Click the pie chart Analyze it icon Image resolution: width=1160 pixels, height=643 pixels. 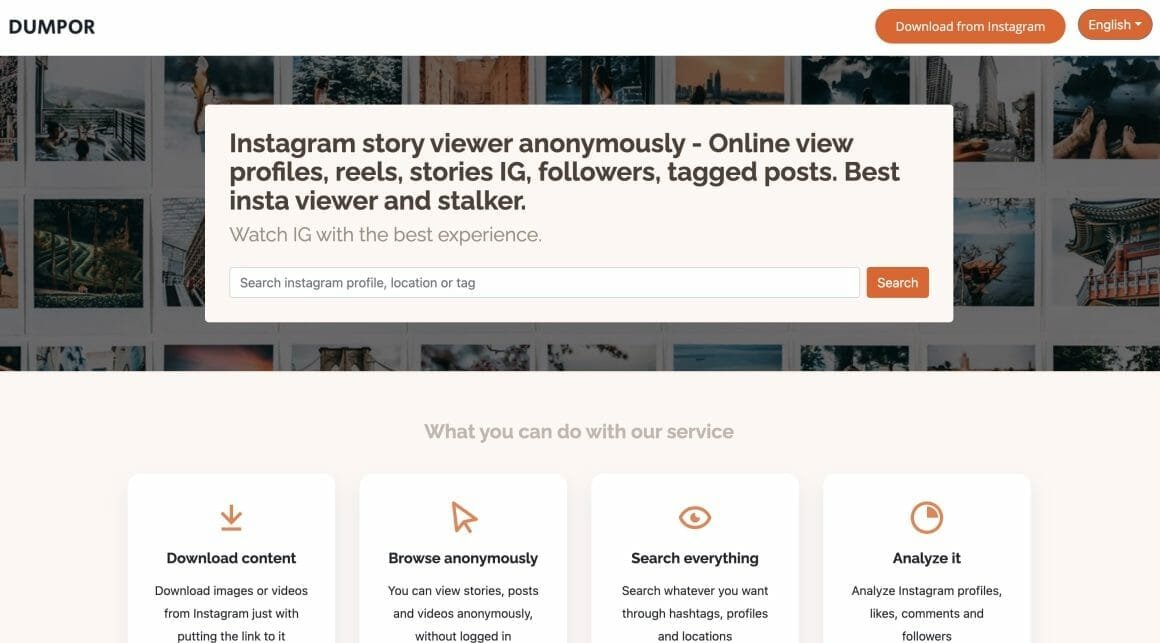926,517
